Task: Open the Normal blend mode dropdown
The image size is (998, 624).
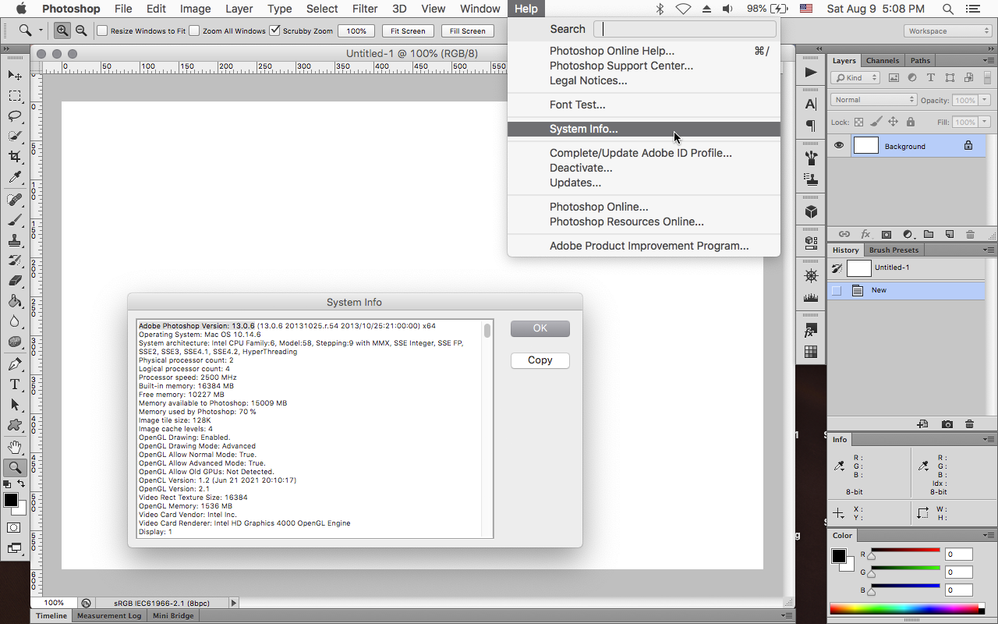Action: click(873, 100)
